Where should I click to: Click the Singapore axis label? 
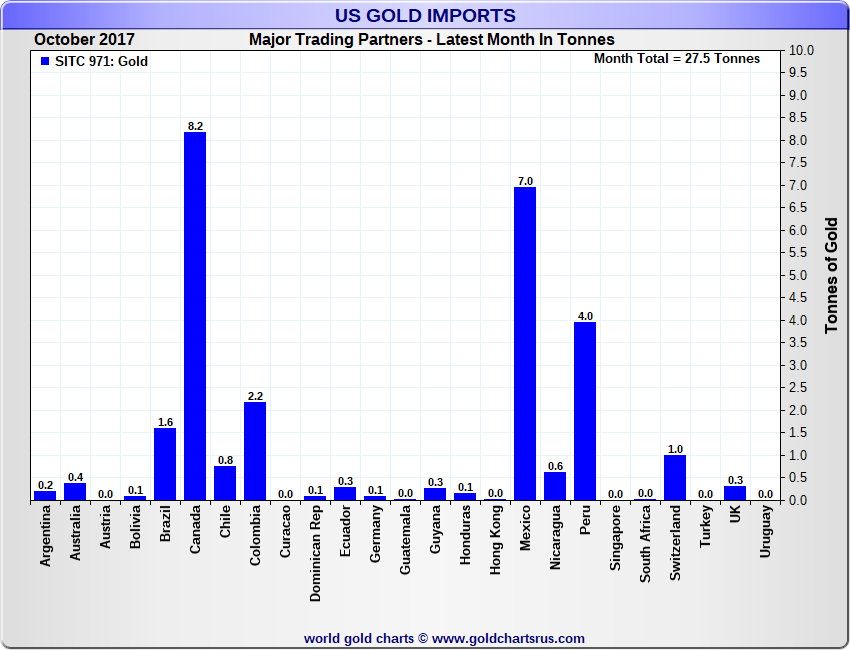pos(615,538)
